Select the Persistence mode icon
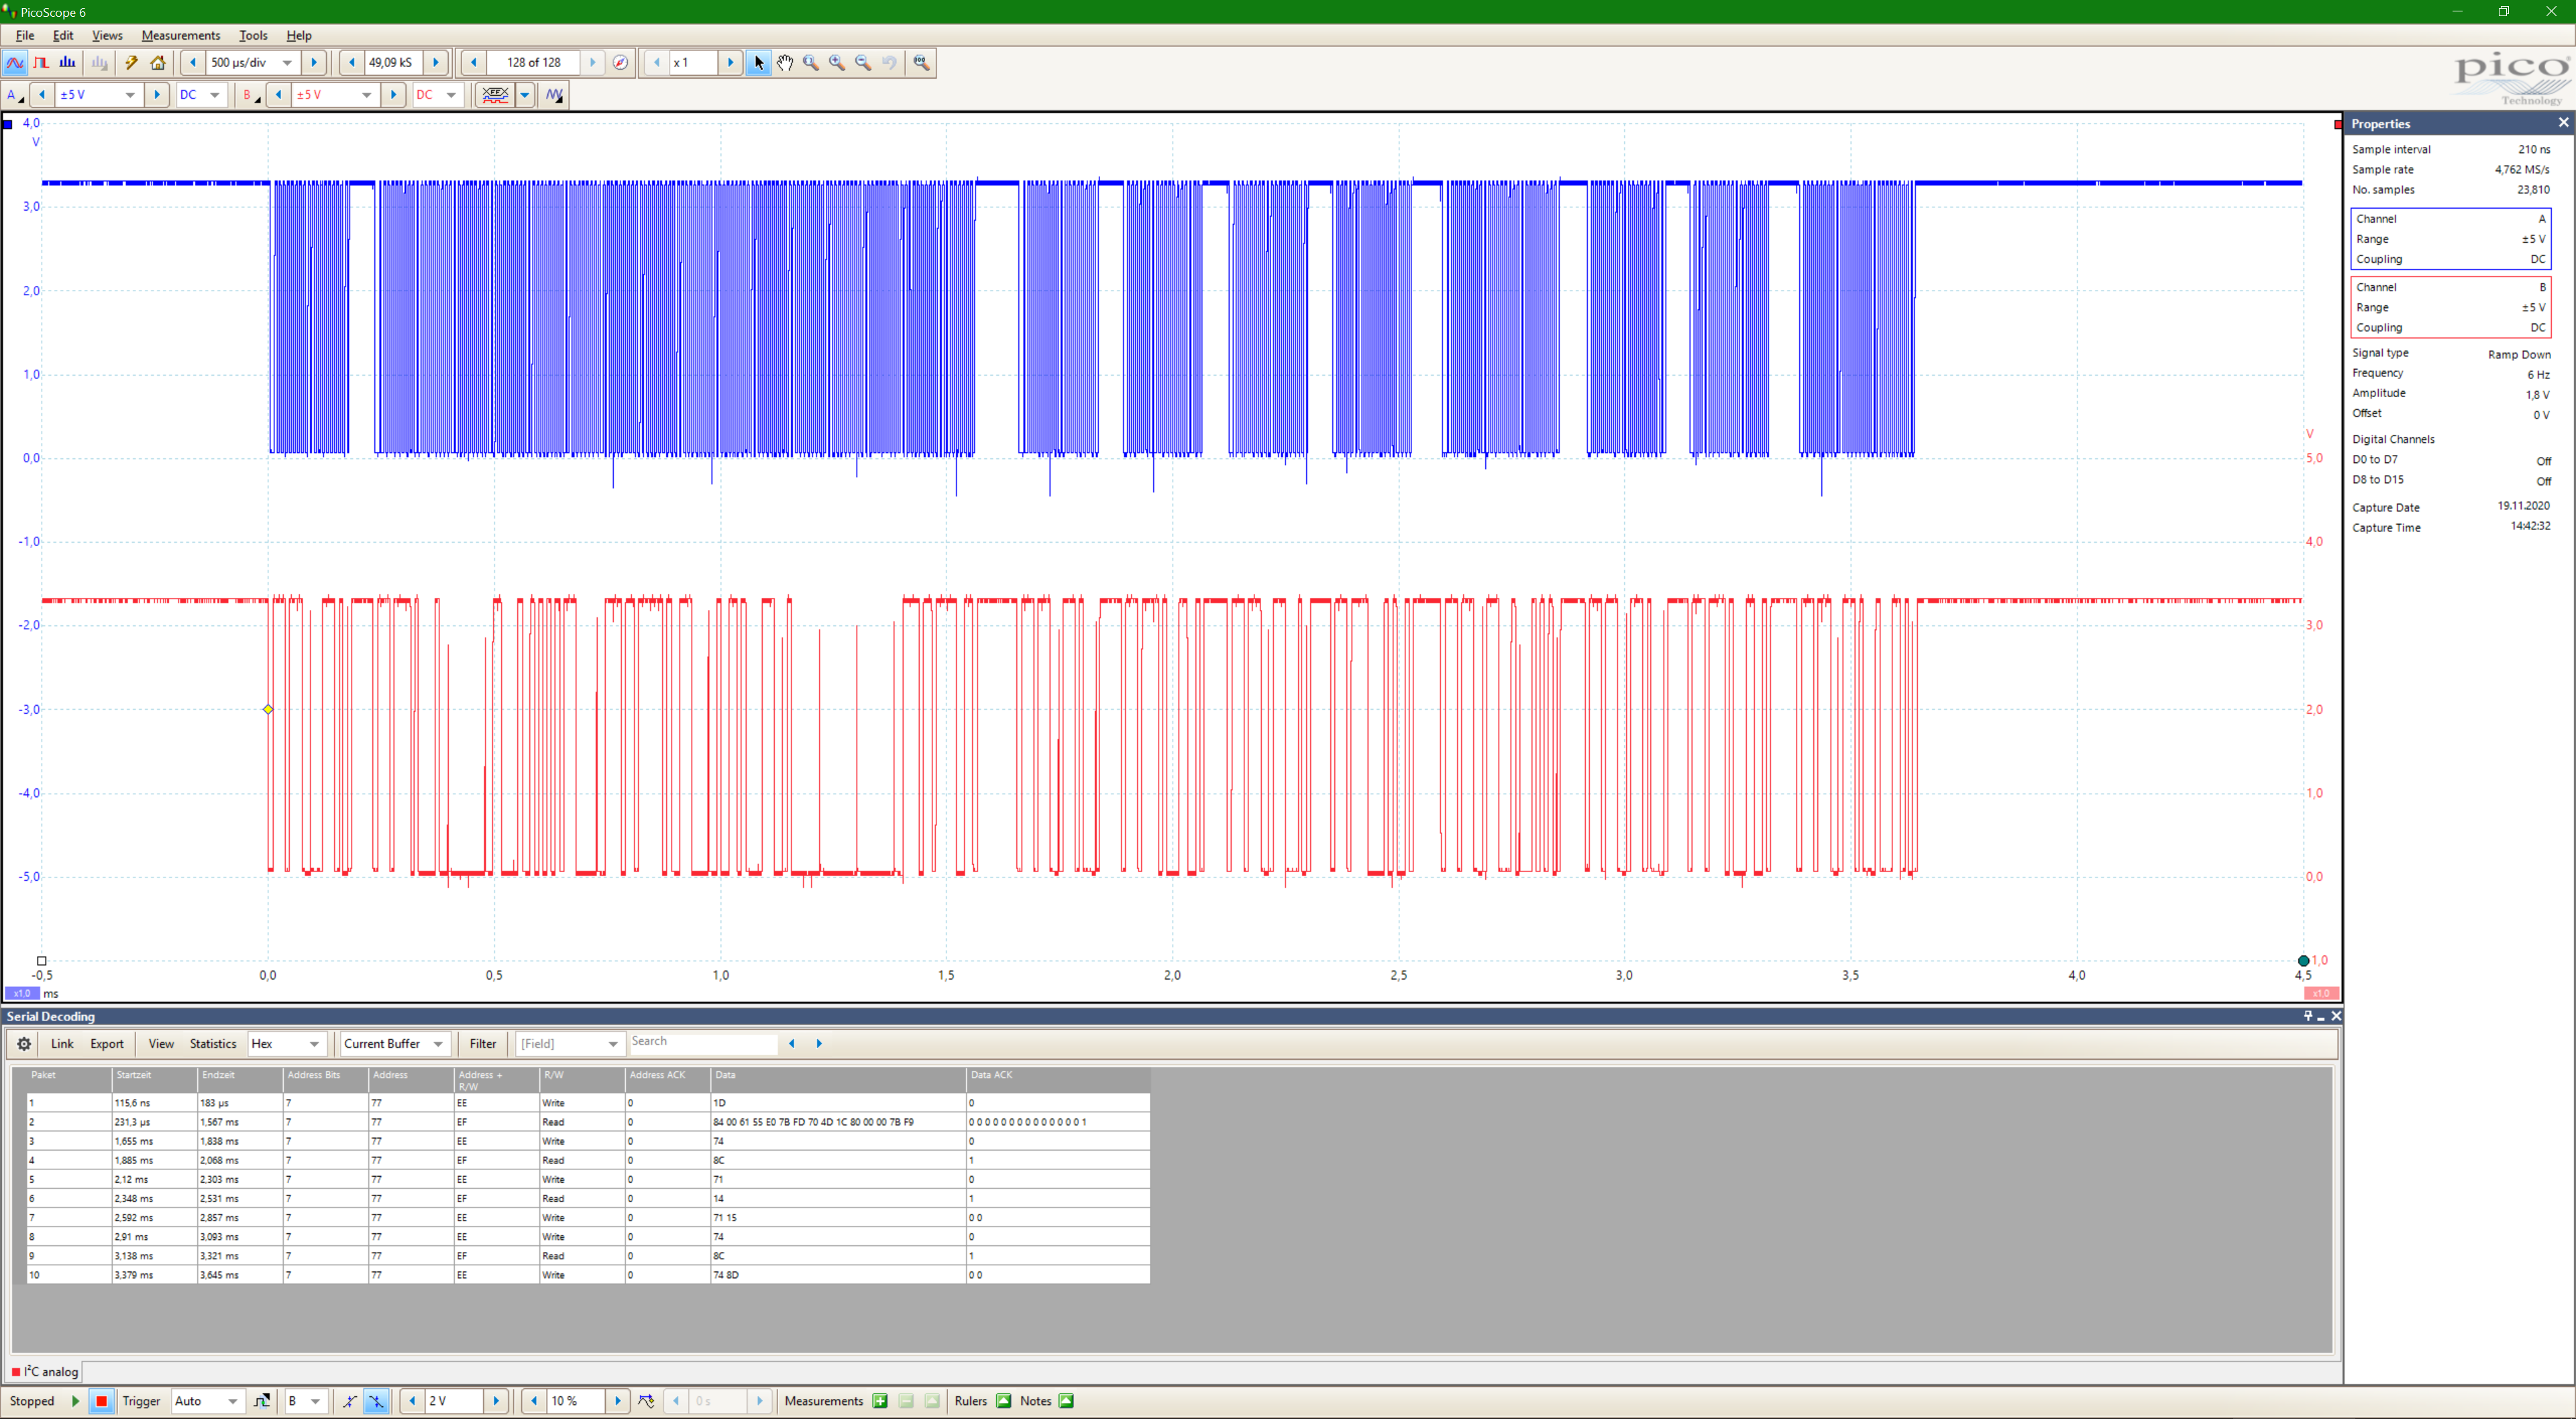This screenshot has width=2576, height=1419. point(41,62)
